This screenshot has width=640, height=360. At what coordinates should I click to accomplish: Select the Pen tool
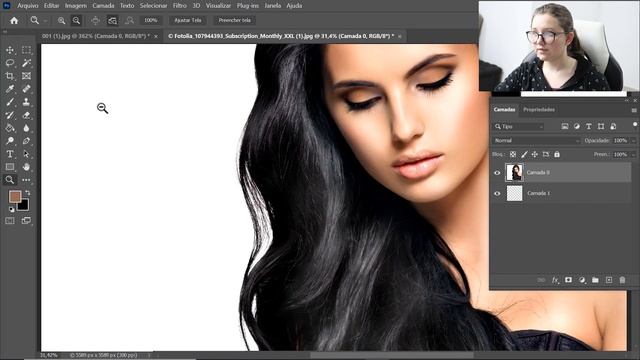pos(26,141)
